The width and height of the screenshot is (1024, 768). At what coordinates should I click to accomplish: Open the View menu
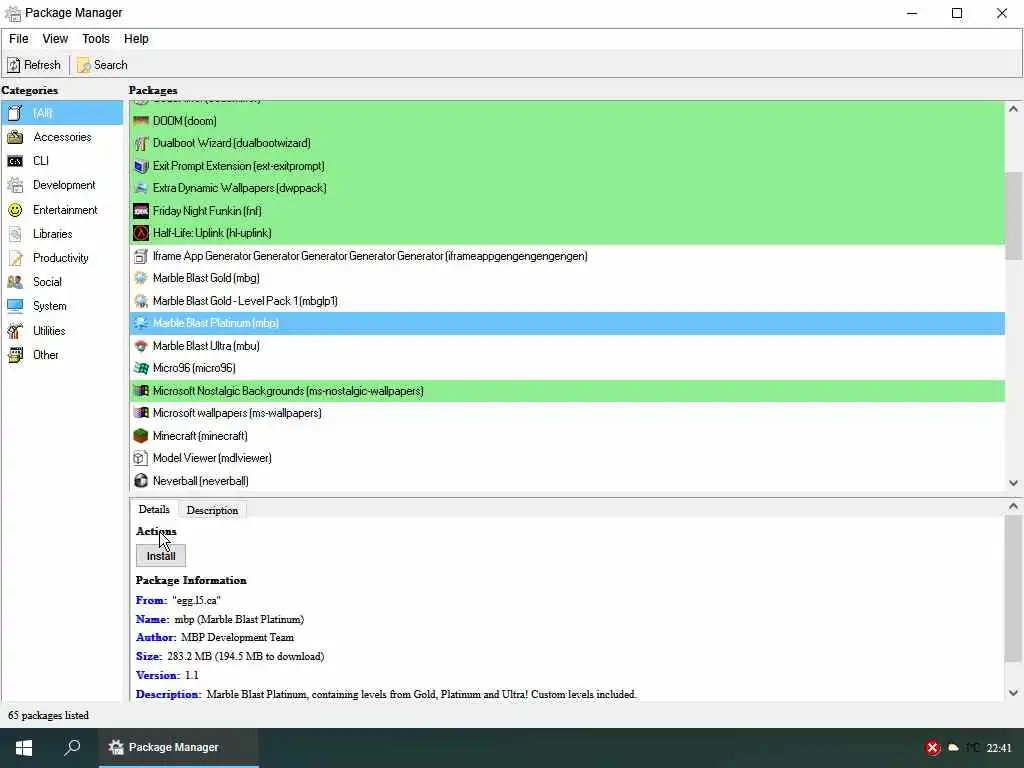click(55, 39)
